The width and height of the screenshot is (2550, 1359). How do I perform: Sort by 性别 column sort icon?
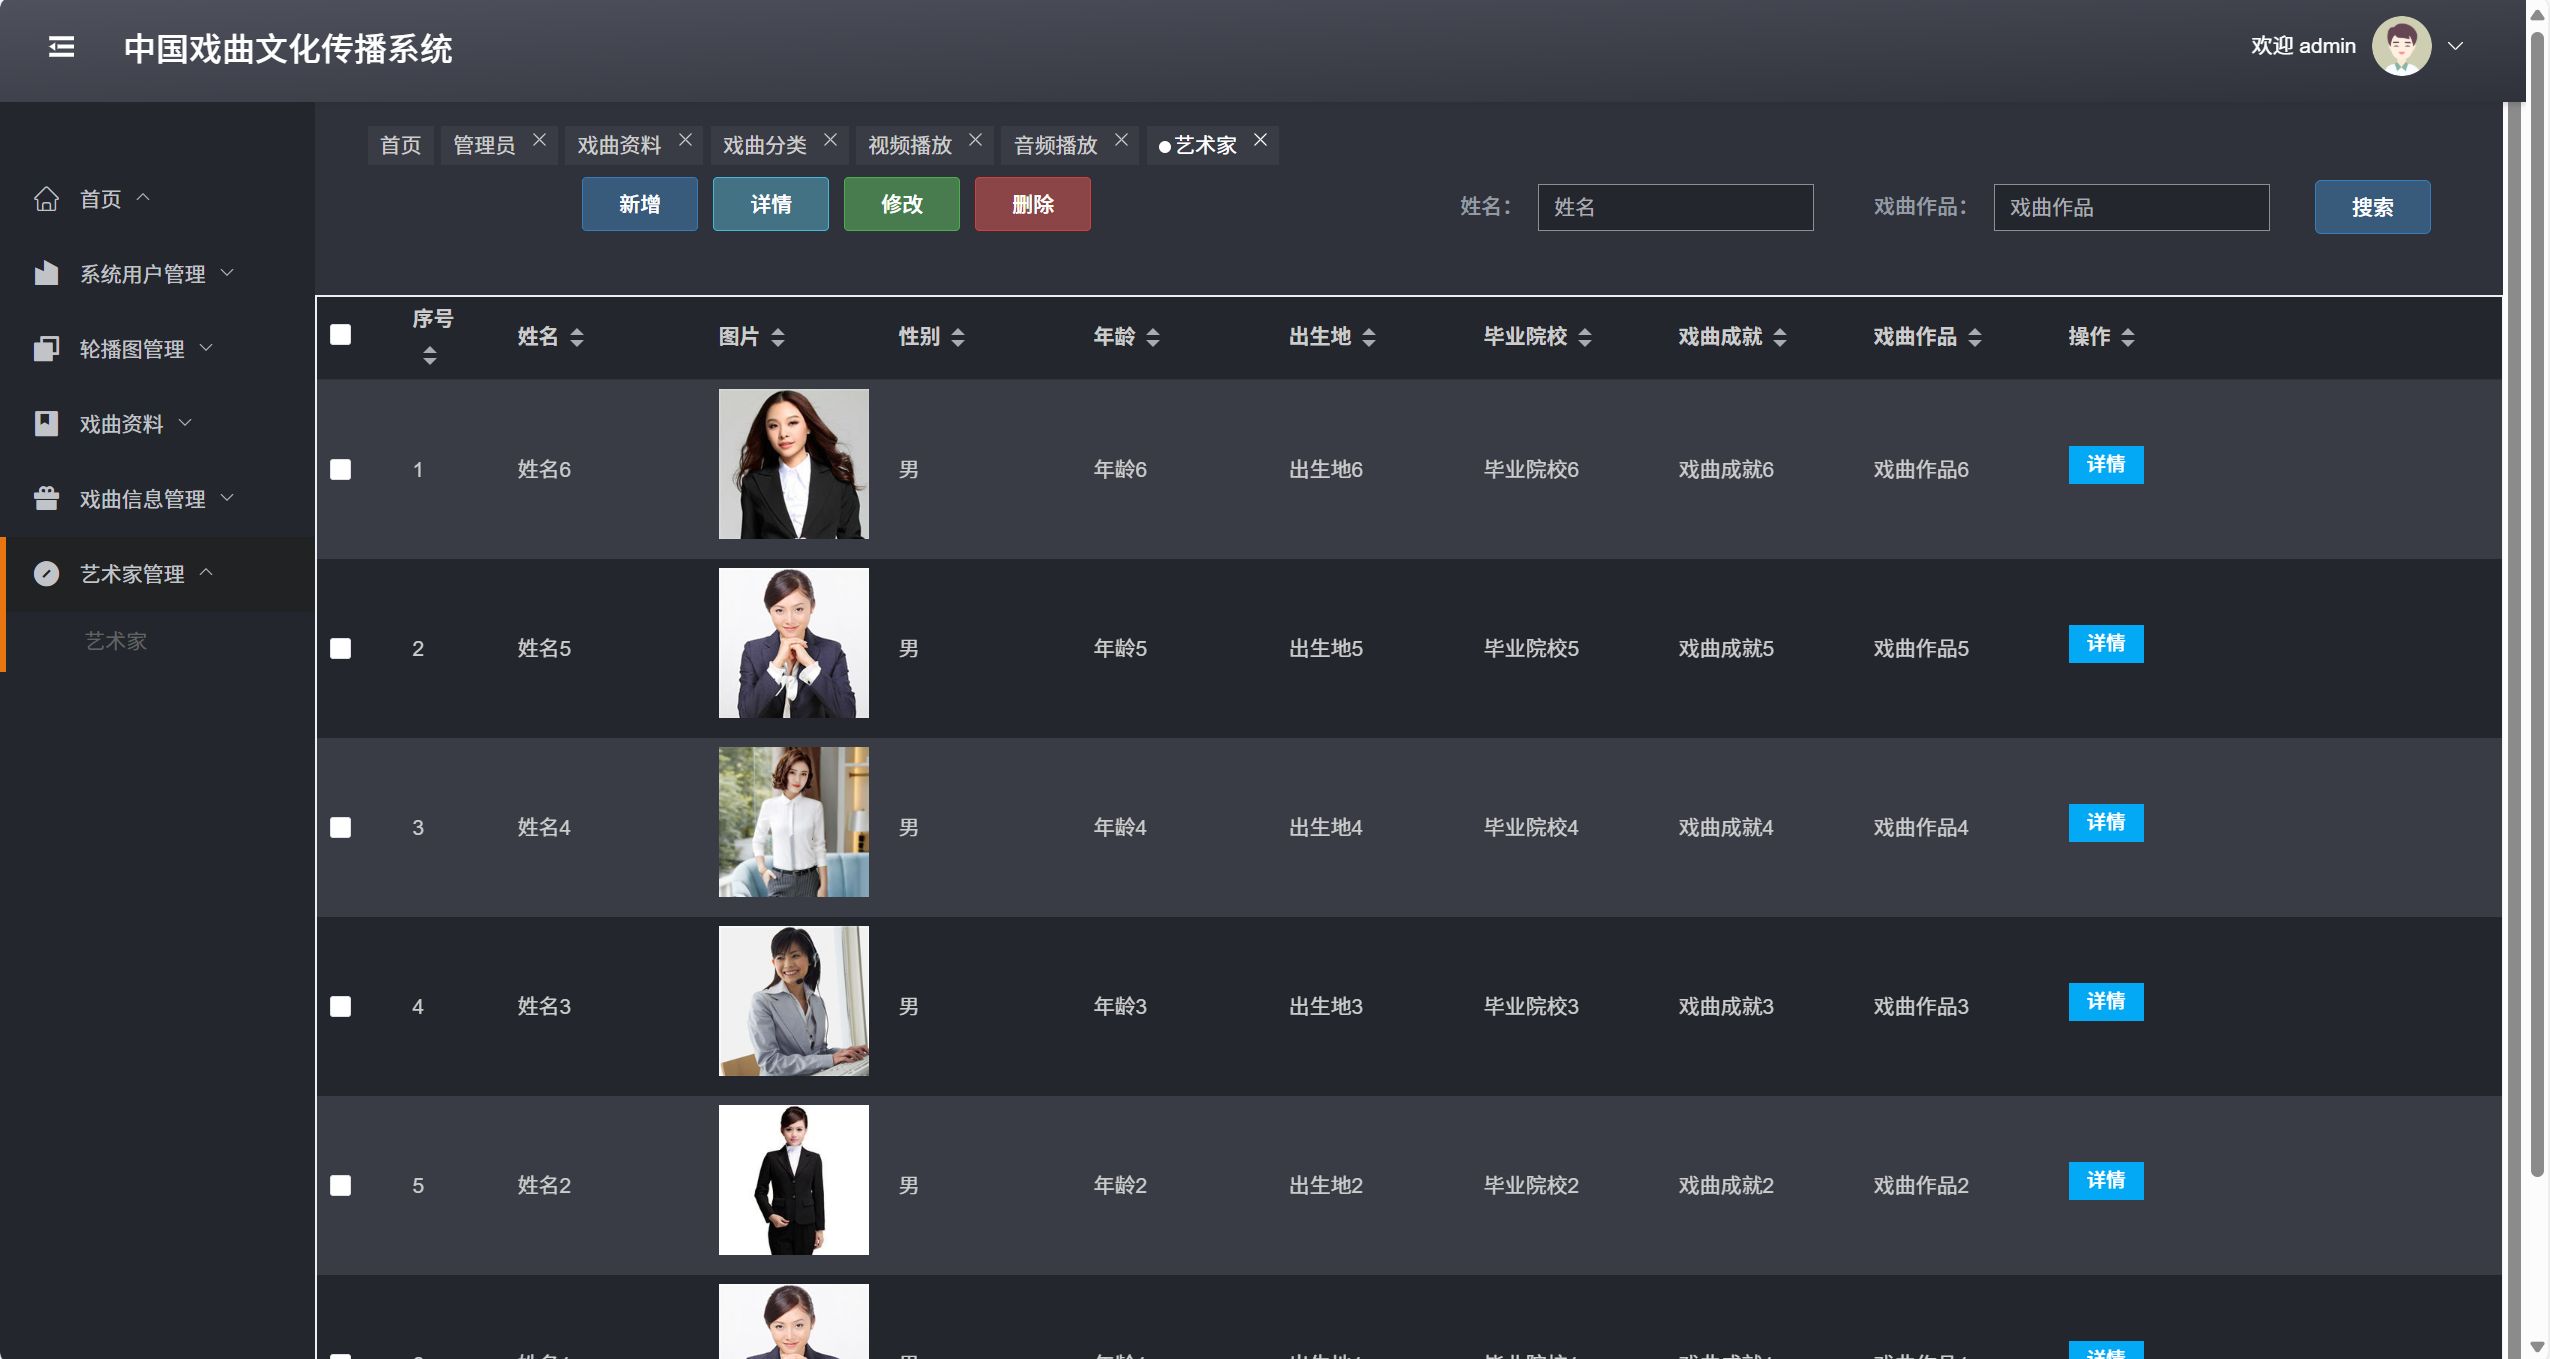click(958, 337)
